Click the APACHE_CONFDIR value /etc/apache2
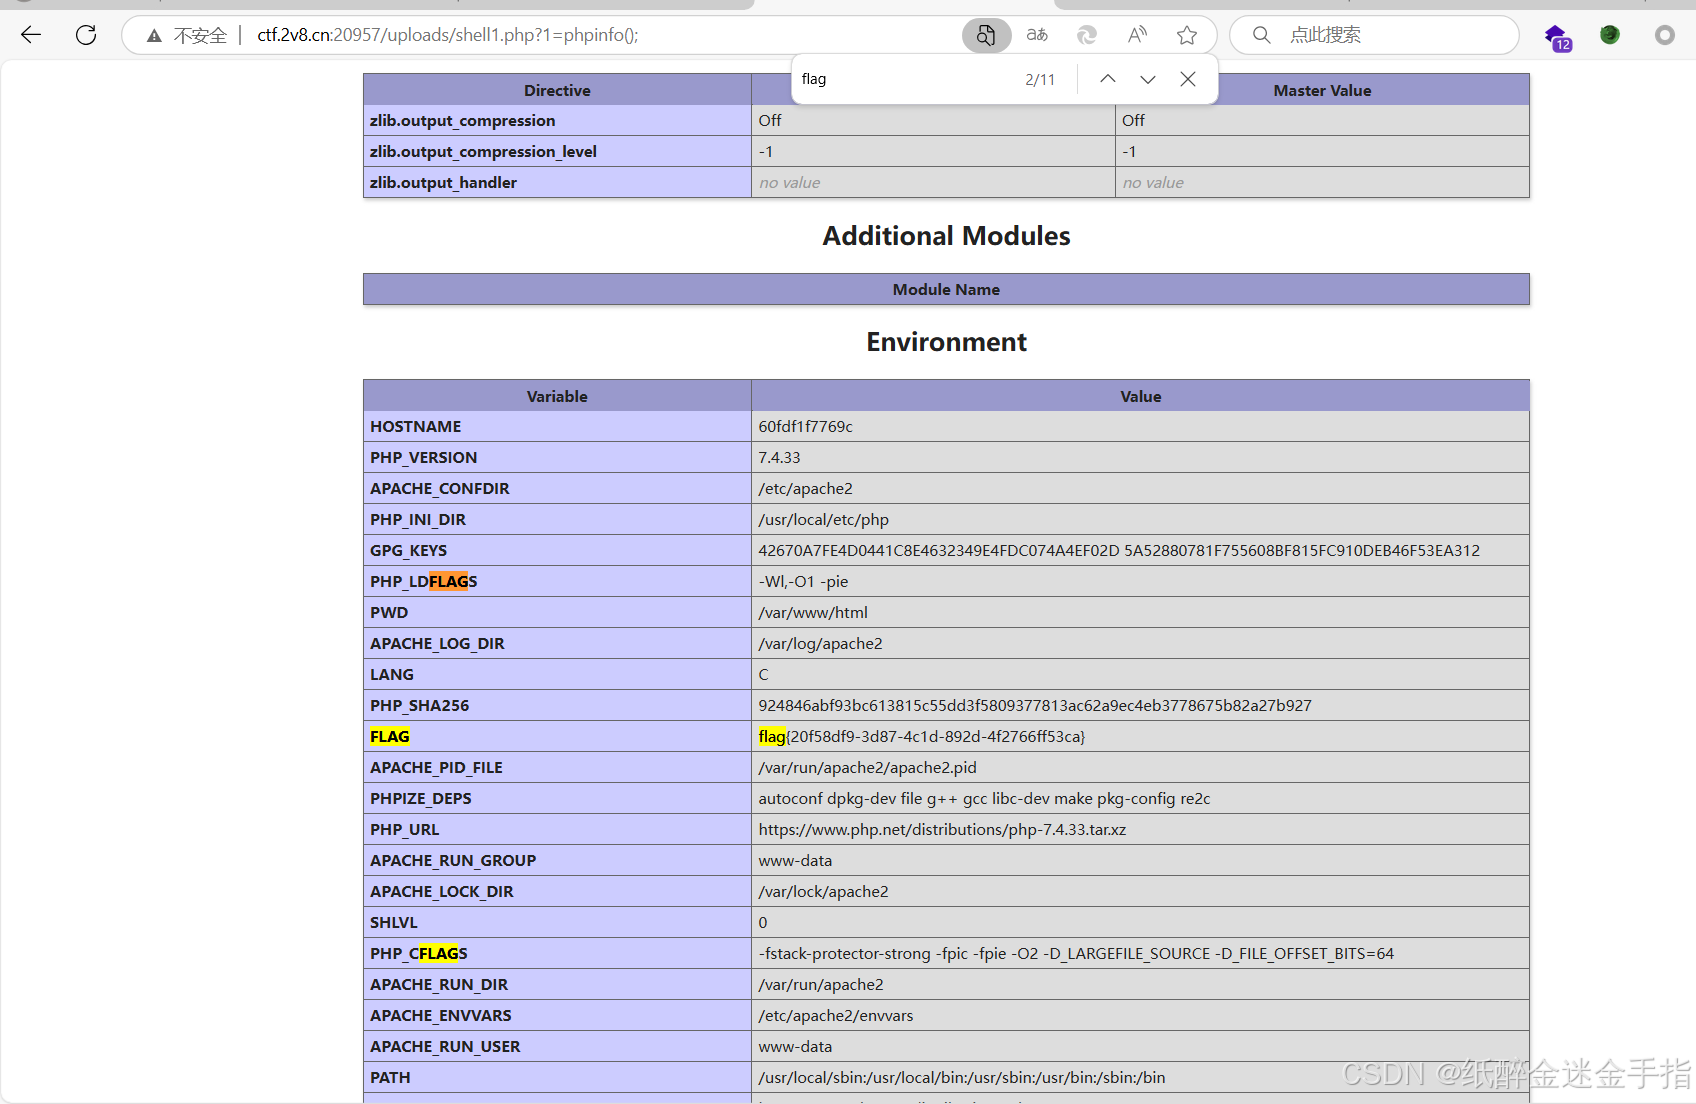The image size is (1696, 1104). click(805, 488)
